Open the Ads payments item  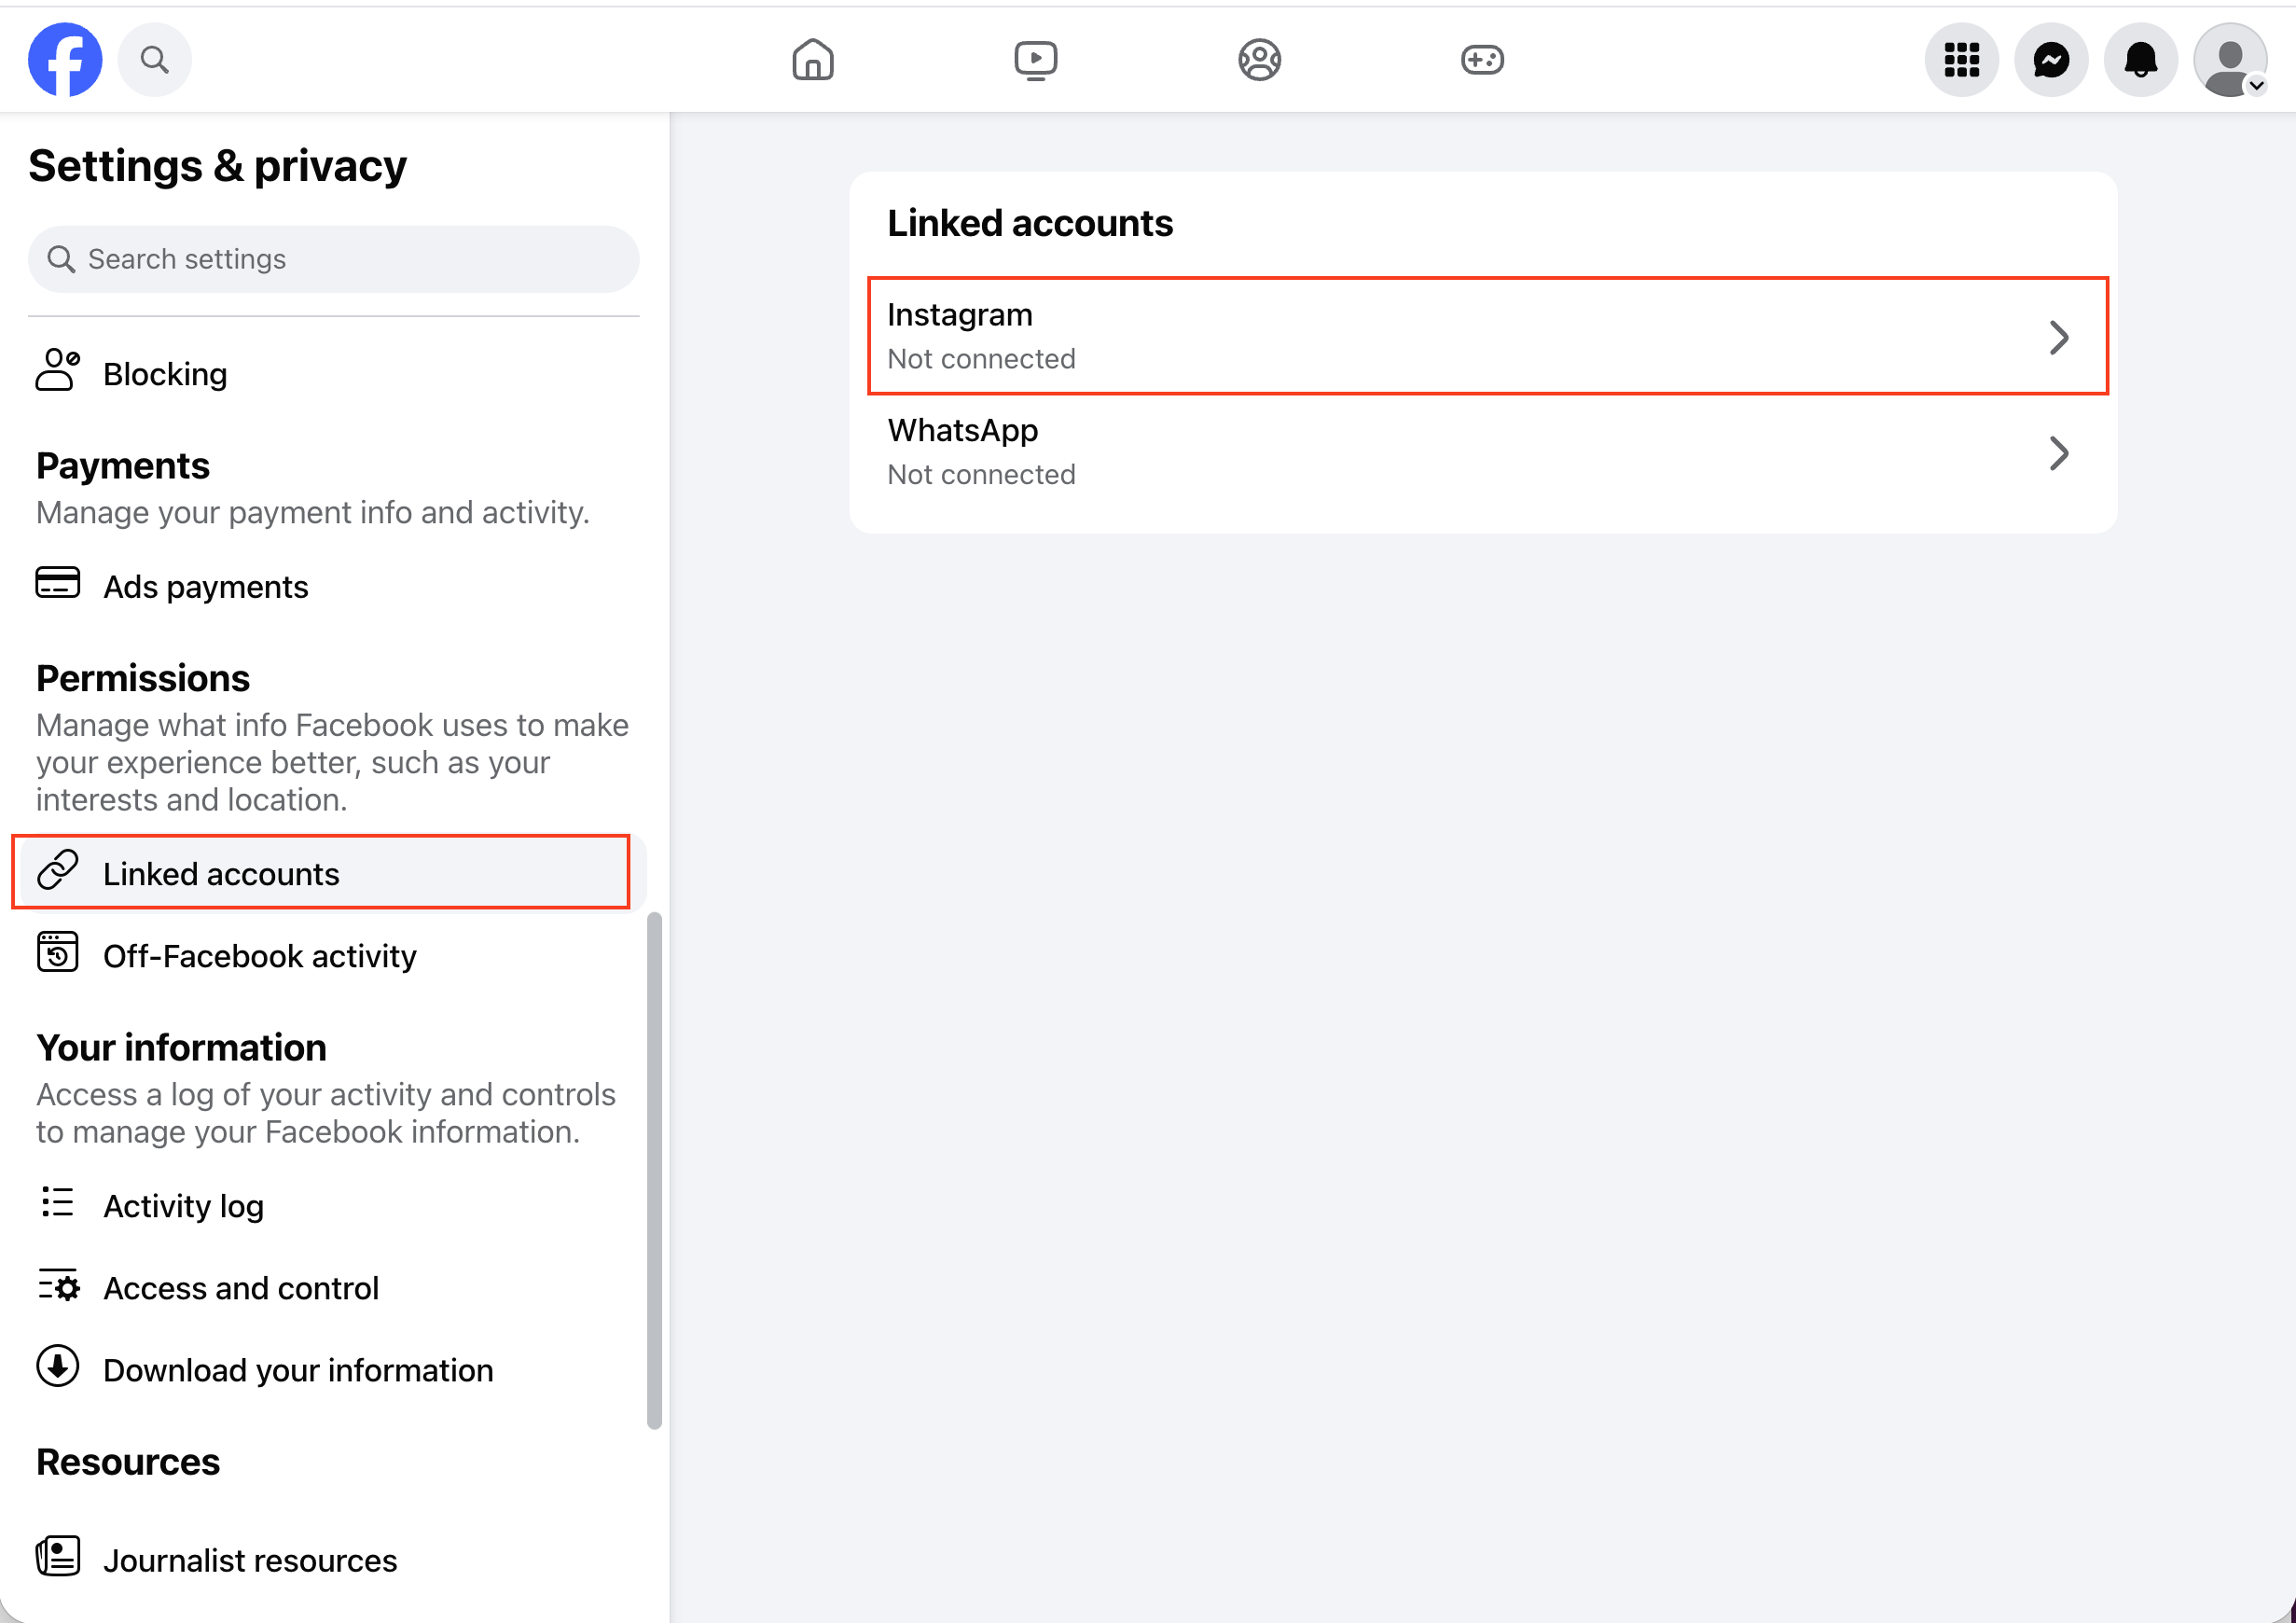coord(334,586)
